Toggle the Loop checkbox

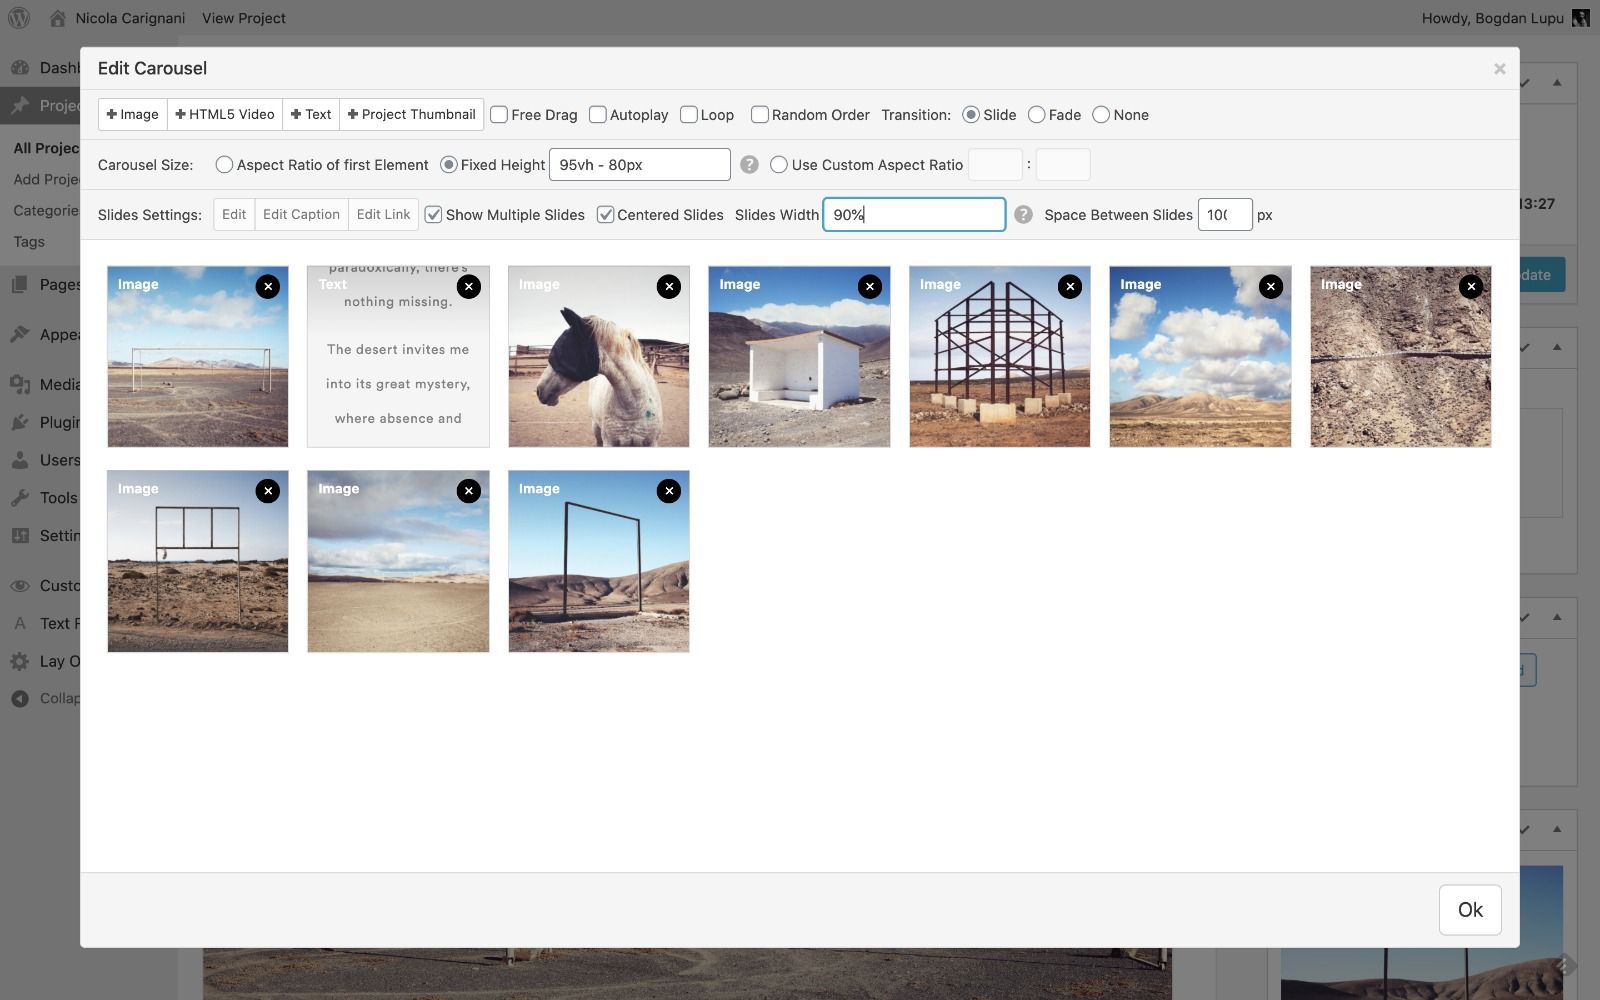tap(689, 115)
